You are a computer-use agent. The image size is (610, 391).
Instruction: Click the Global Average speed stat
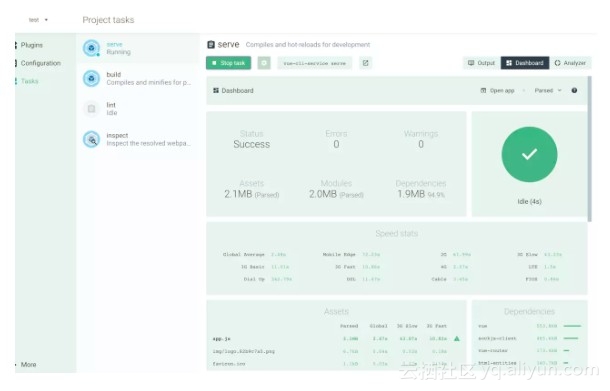254,254
